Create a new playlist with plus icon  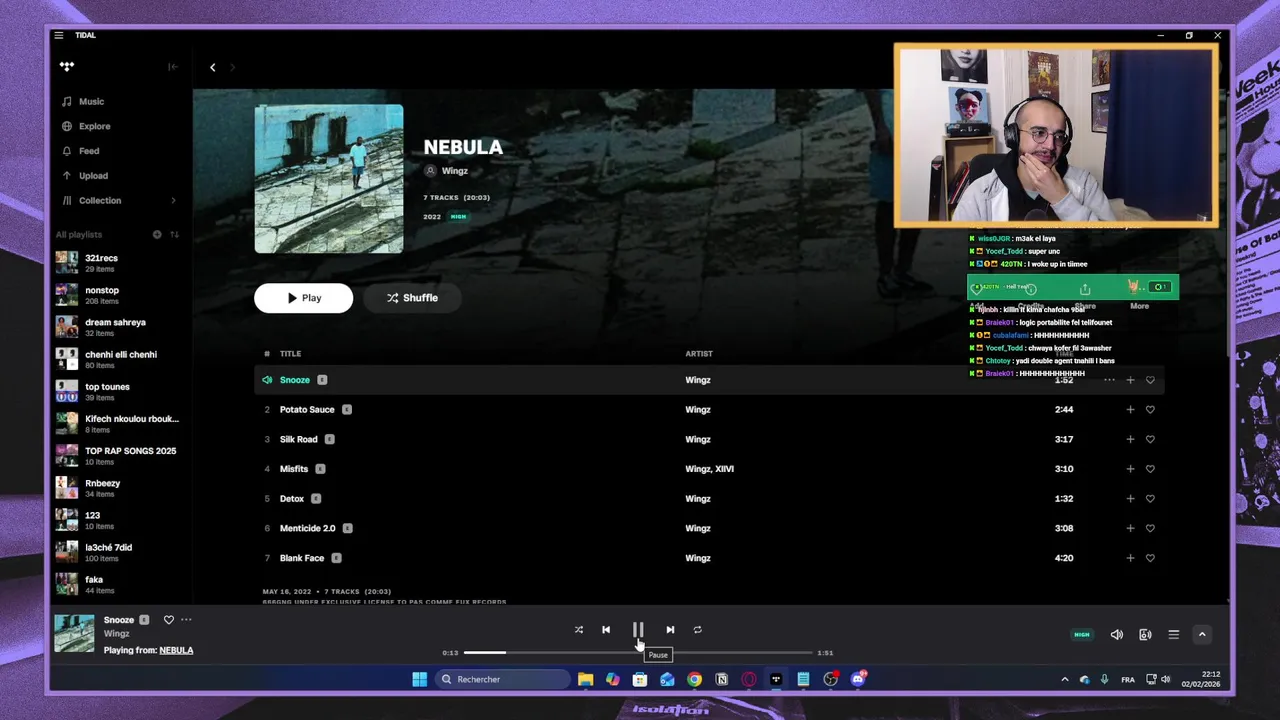click(157, 235)
